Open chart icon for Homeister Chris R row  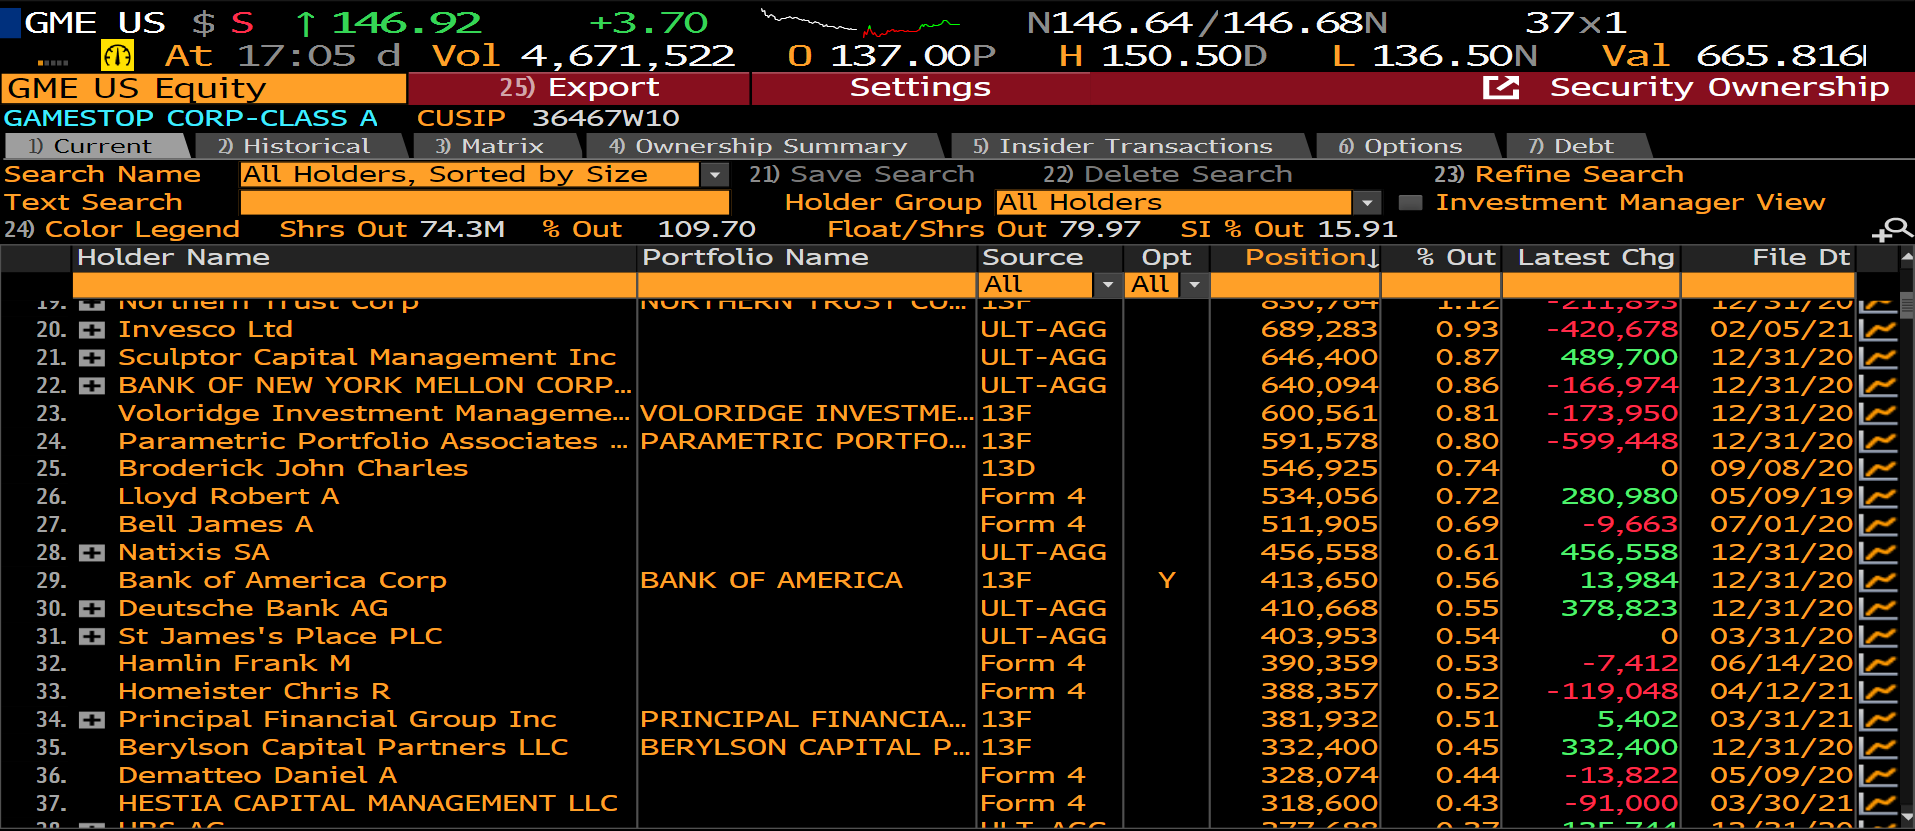[1877, 691]
